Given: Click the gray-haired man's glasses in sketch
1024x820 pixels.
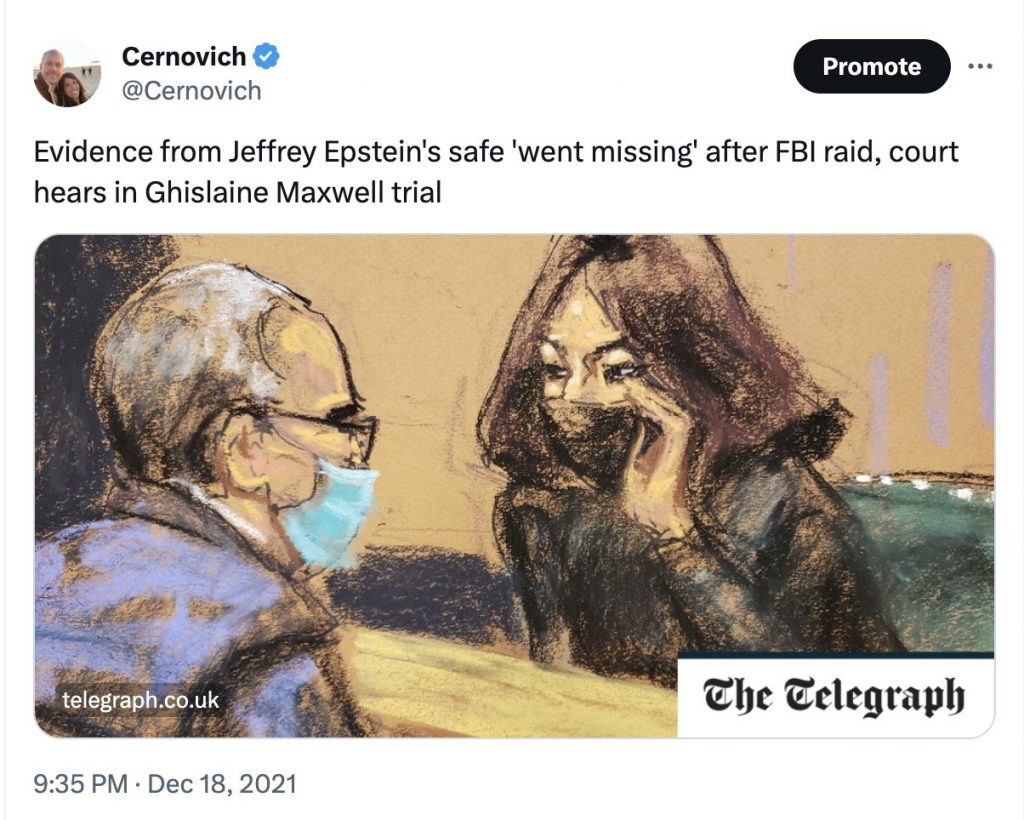Looking at the screenshot, I should (327, 431).
